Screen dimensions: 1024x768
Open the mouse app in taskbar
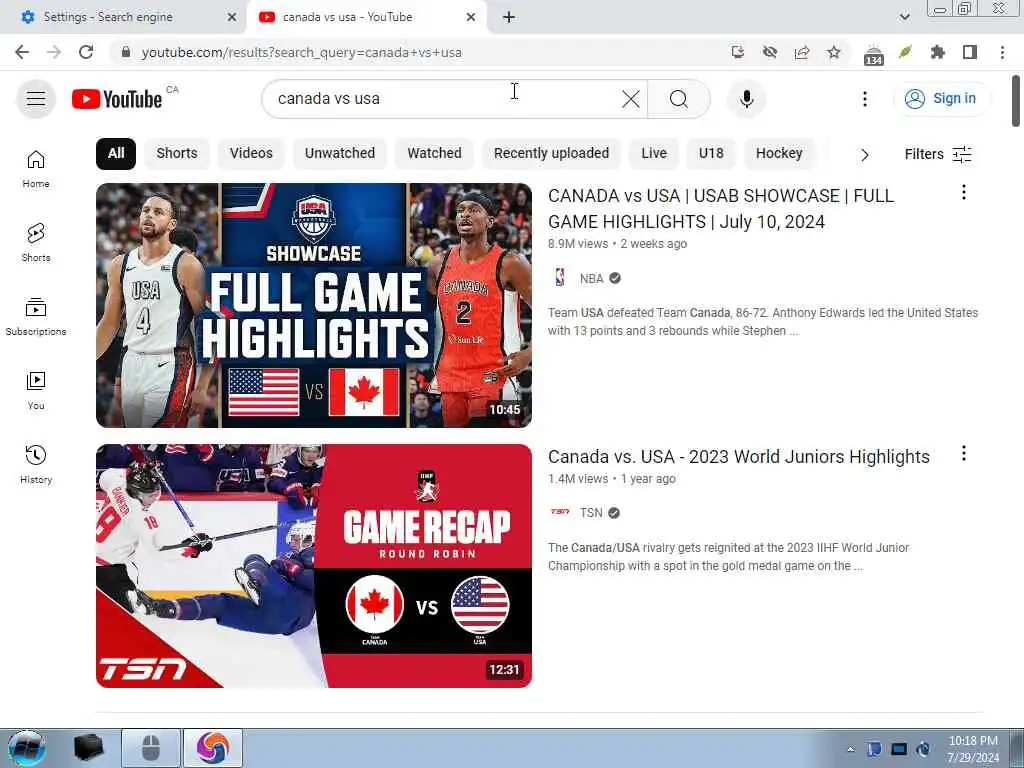click(x=151, y=748)
